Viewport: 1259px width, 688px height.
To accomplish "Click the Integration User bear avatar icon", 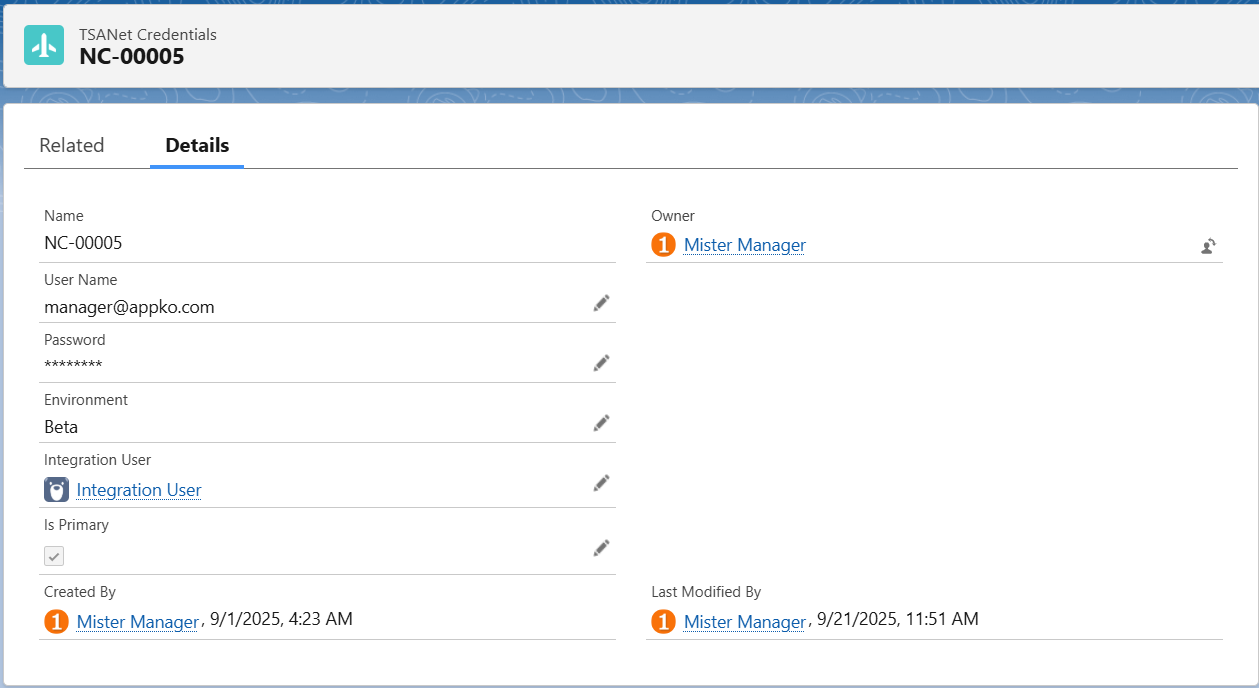I will point(56,490).
